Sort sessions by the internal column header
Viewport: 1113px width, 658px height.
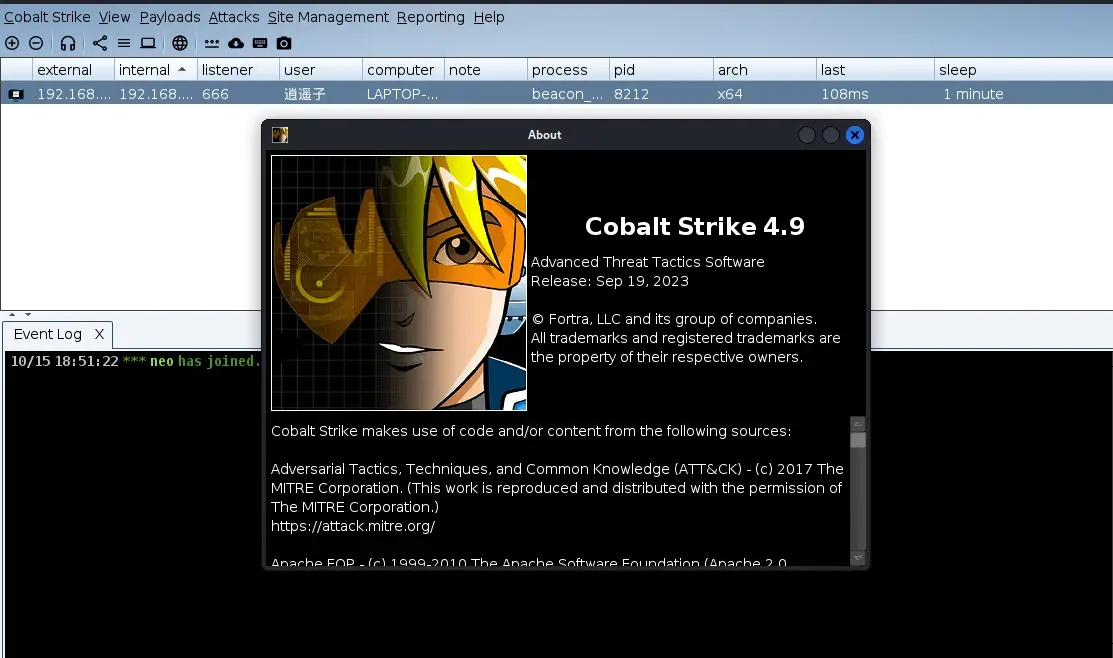(x=144, y=70)
